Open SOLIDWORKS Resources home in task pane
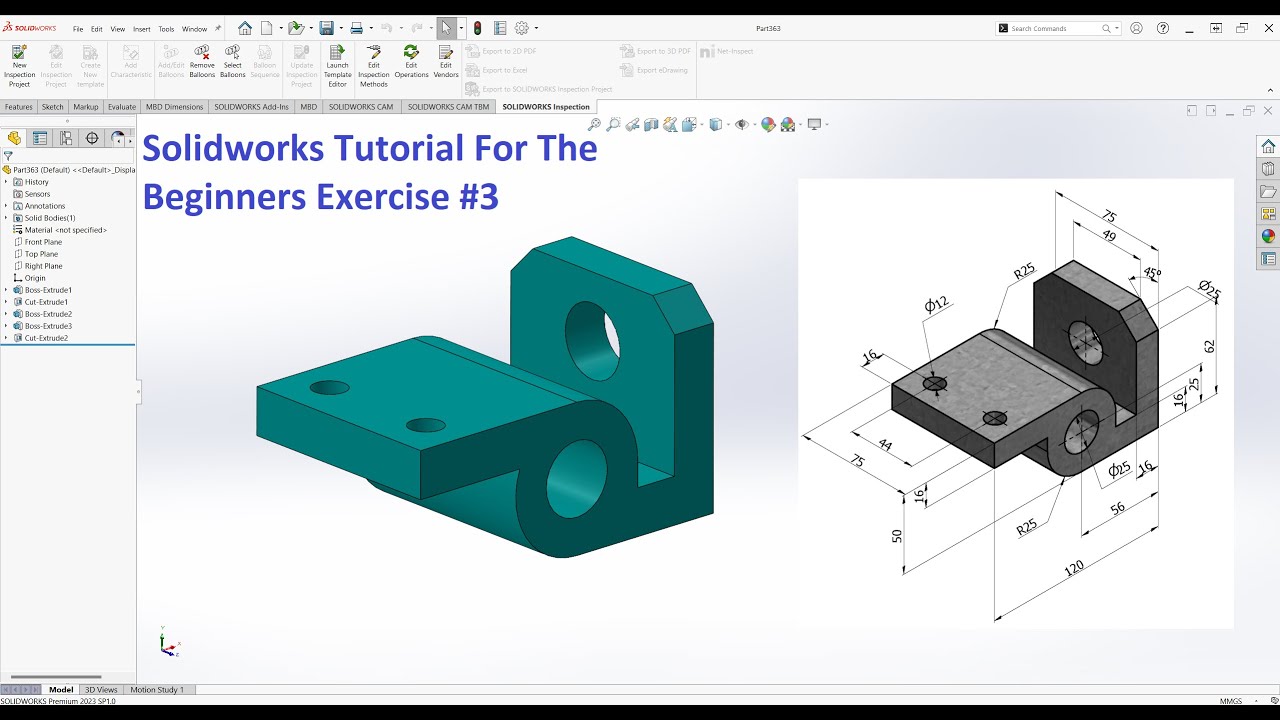This screenshot has height=720, width=1280. pyautogui.click(x=1268, y=146)
